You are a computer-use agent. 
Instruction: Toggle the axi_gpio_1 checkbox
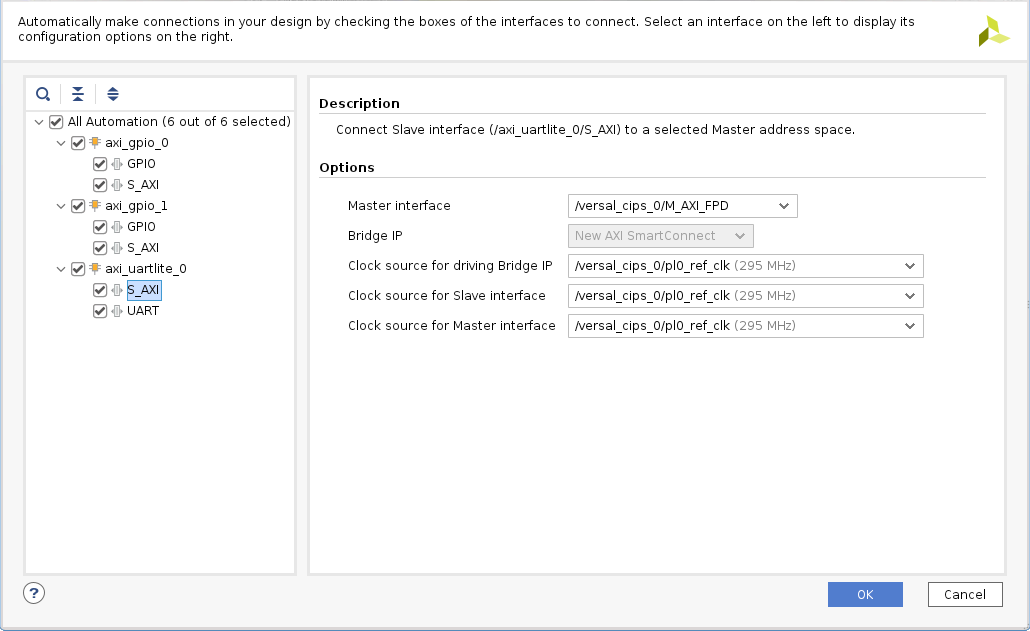tap(78, 206)
